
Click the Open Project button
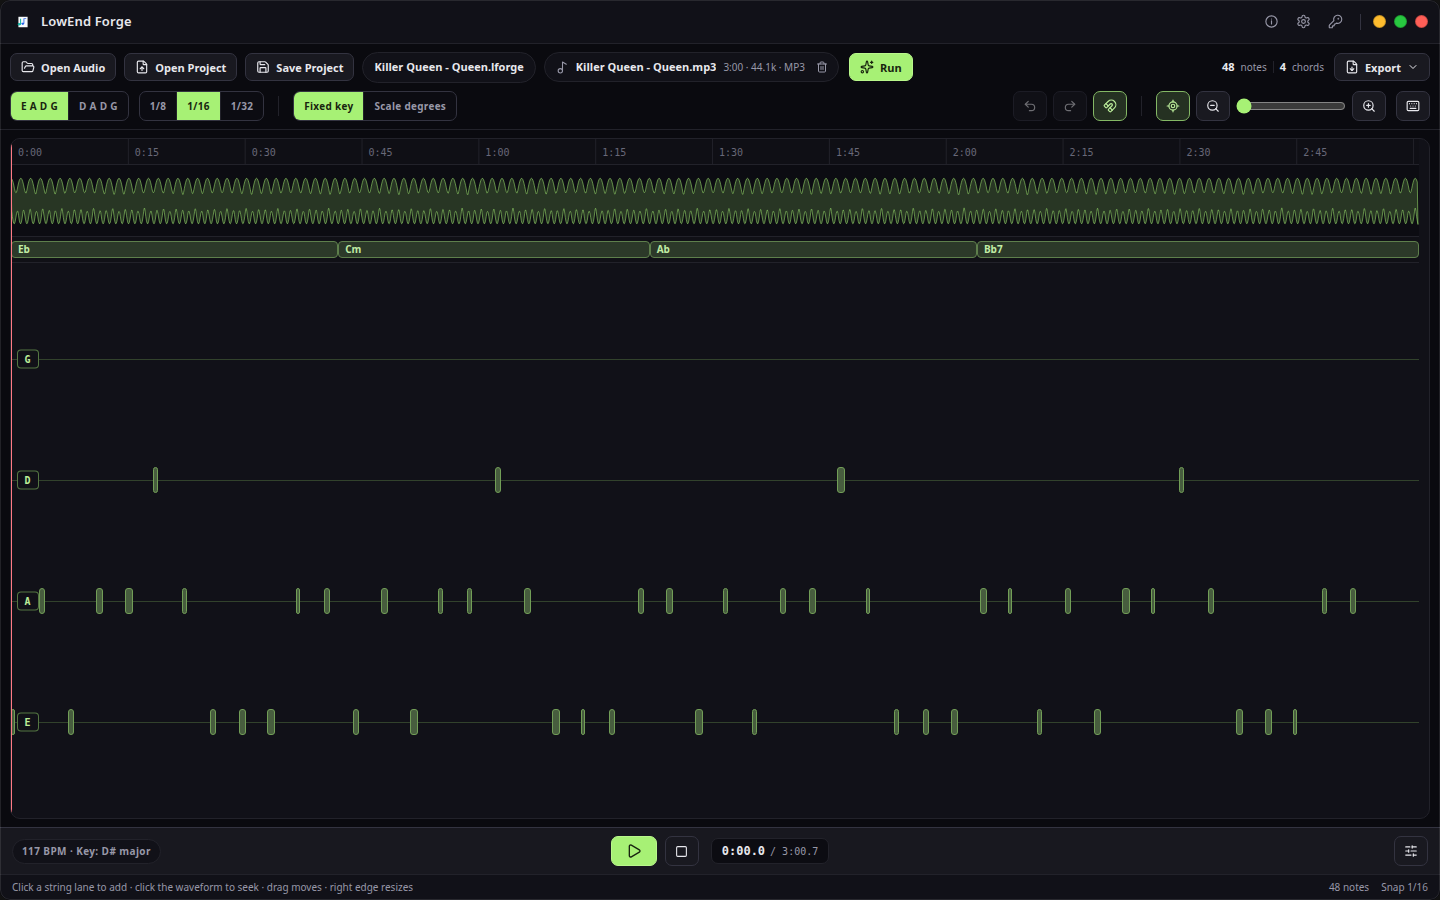[x=180, y=67]
